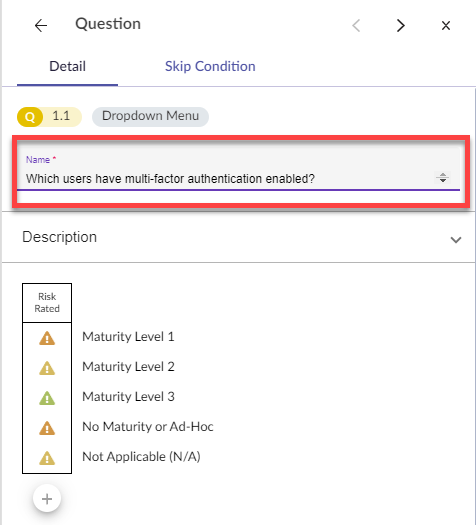476x525 pixels.
Task: Click the green risk icon for Maturity Level 3
Action: [47, 398]
